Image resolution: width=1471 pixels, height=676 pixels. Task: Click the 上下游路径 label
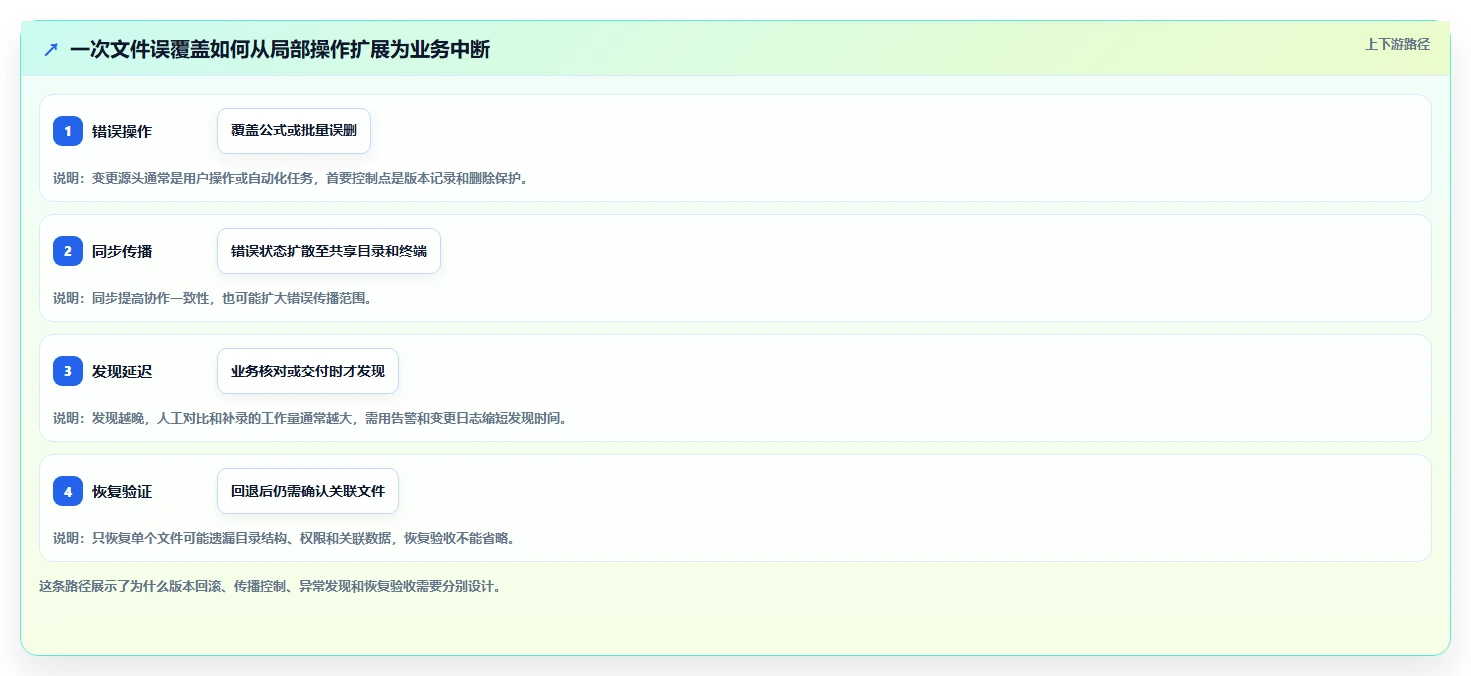[x=1398, y=44]
